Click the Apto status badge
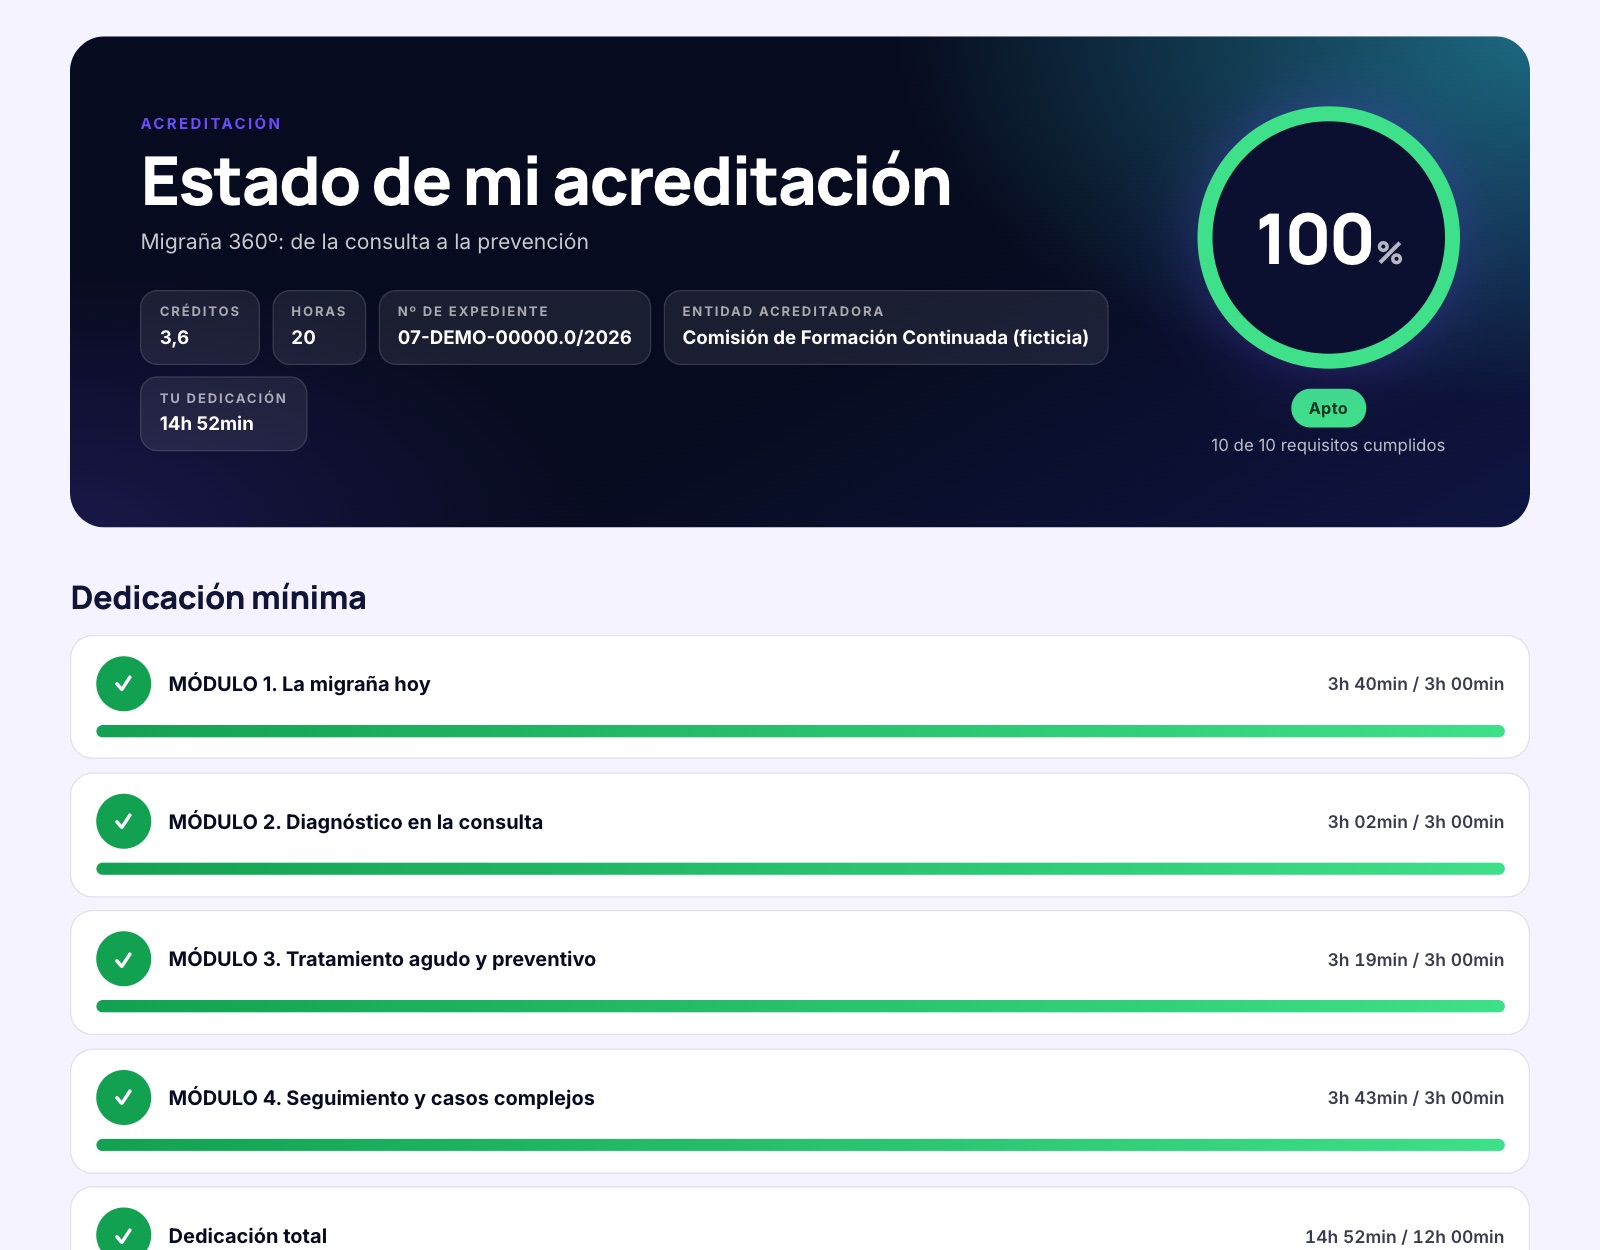Viewport: 1600px width, 1250px height. 1328,408
